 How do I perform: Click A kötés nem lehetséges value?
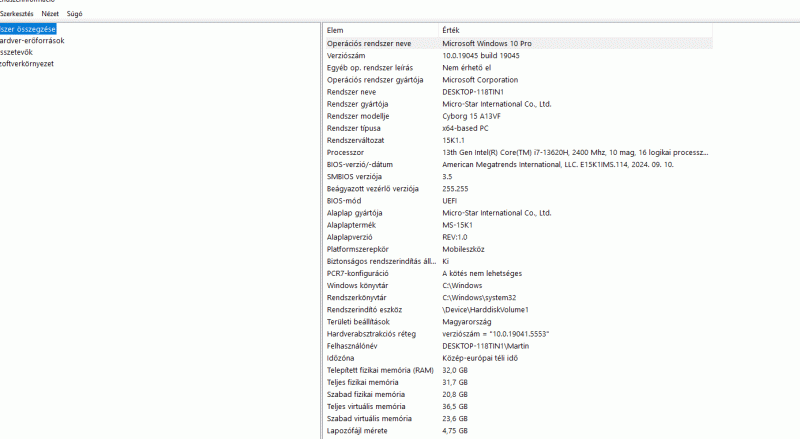tap(482, 274)
